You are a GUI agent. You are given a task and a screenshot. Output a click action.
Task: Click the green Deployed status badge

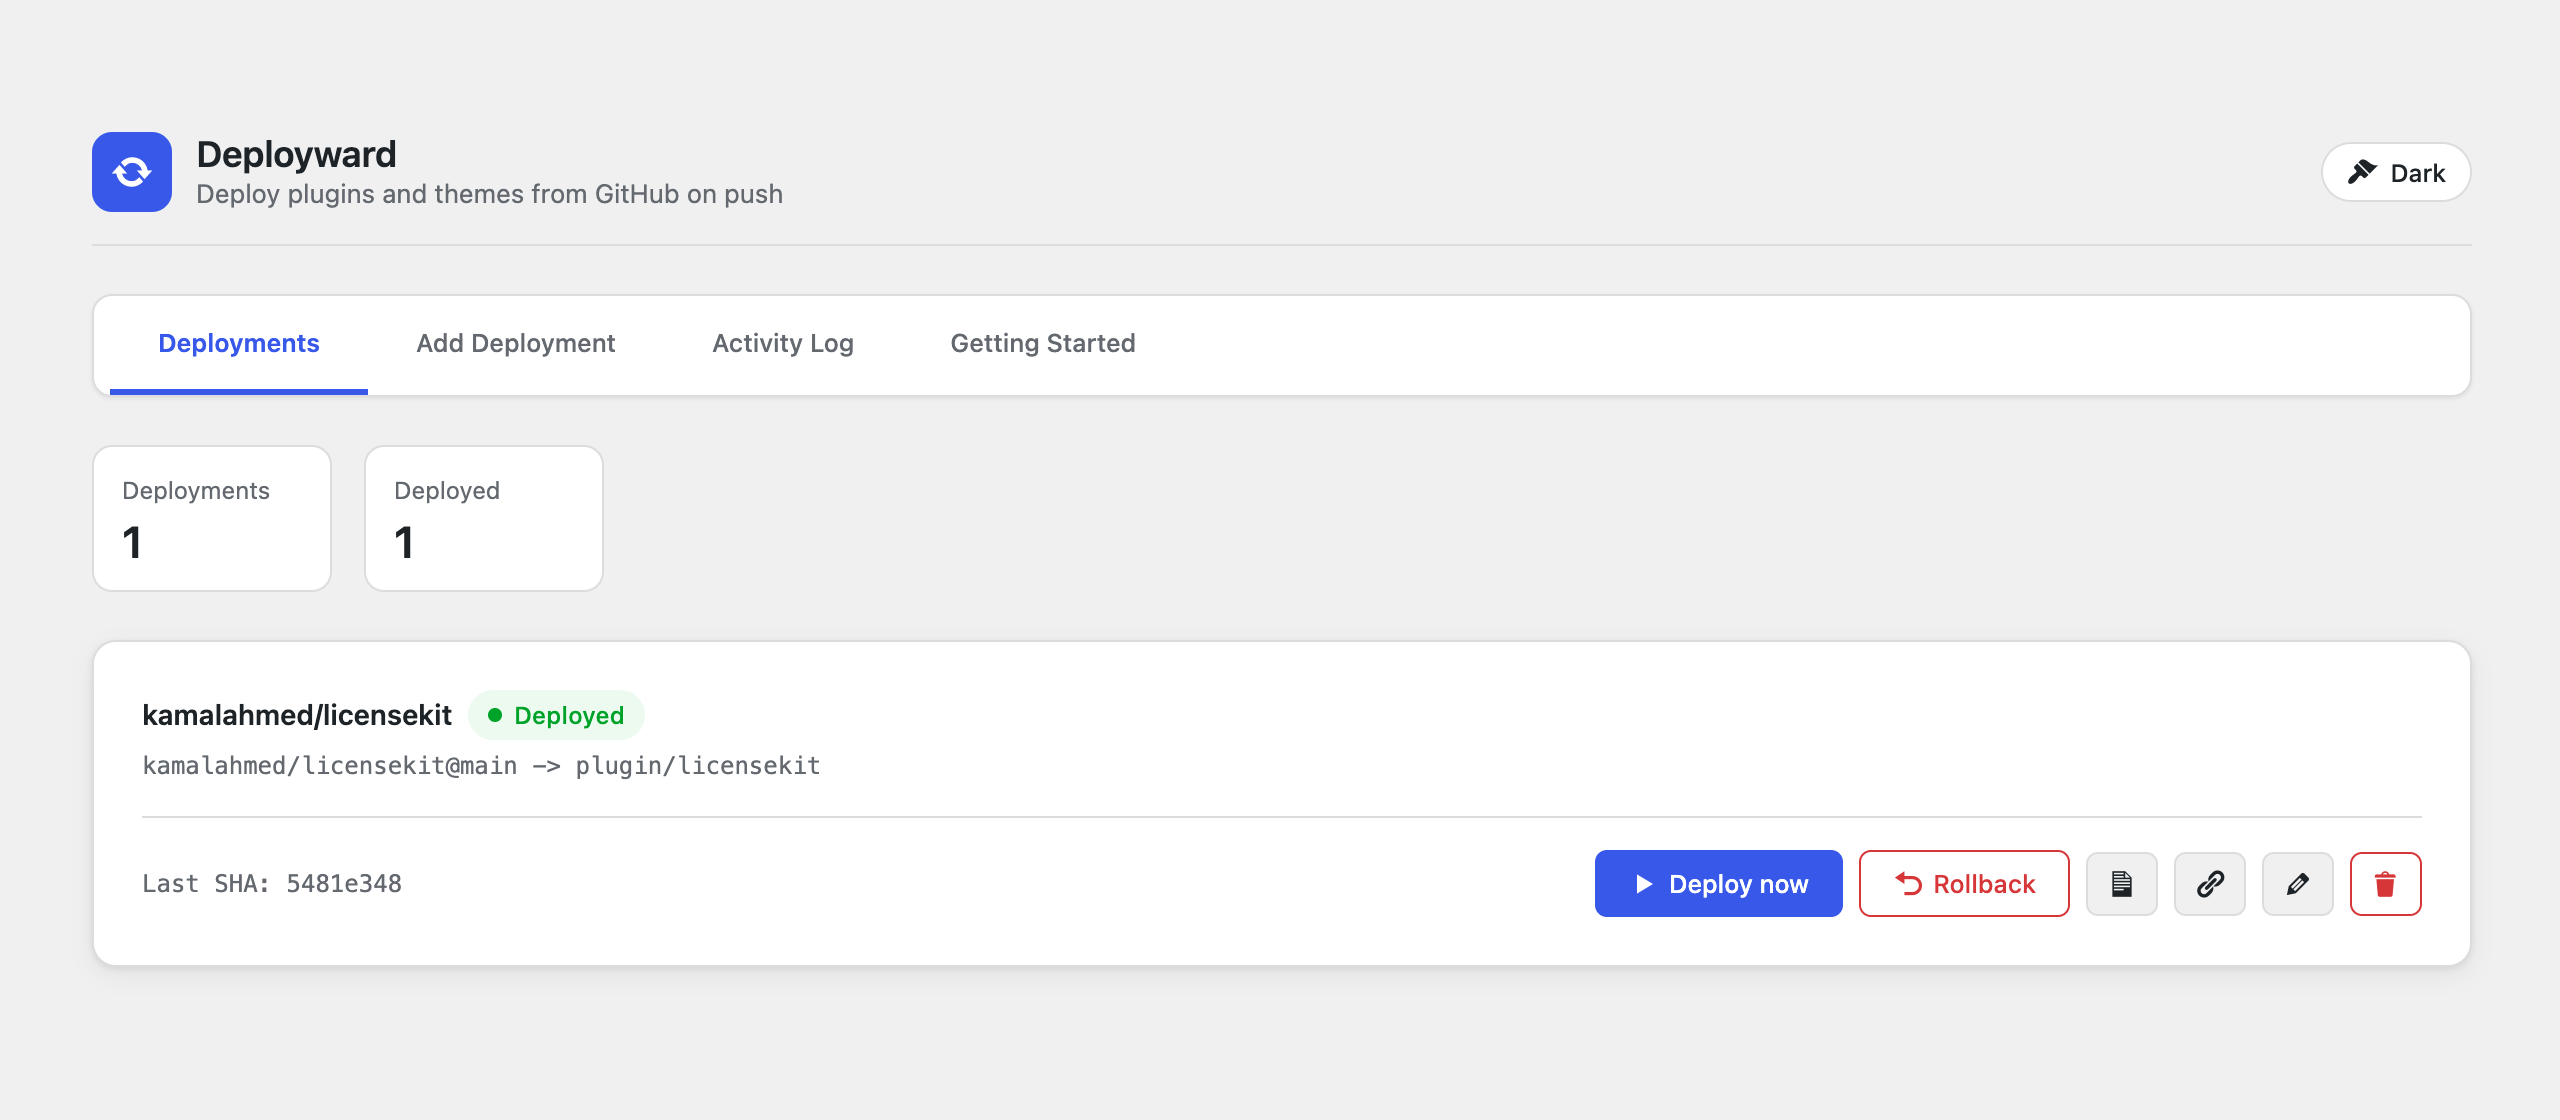556,715
